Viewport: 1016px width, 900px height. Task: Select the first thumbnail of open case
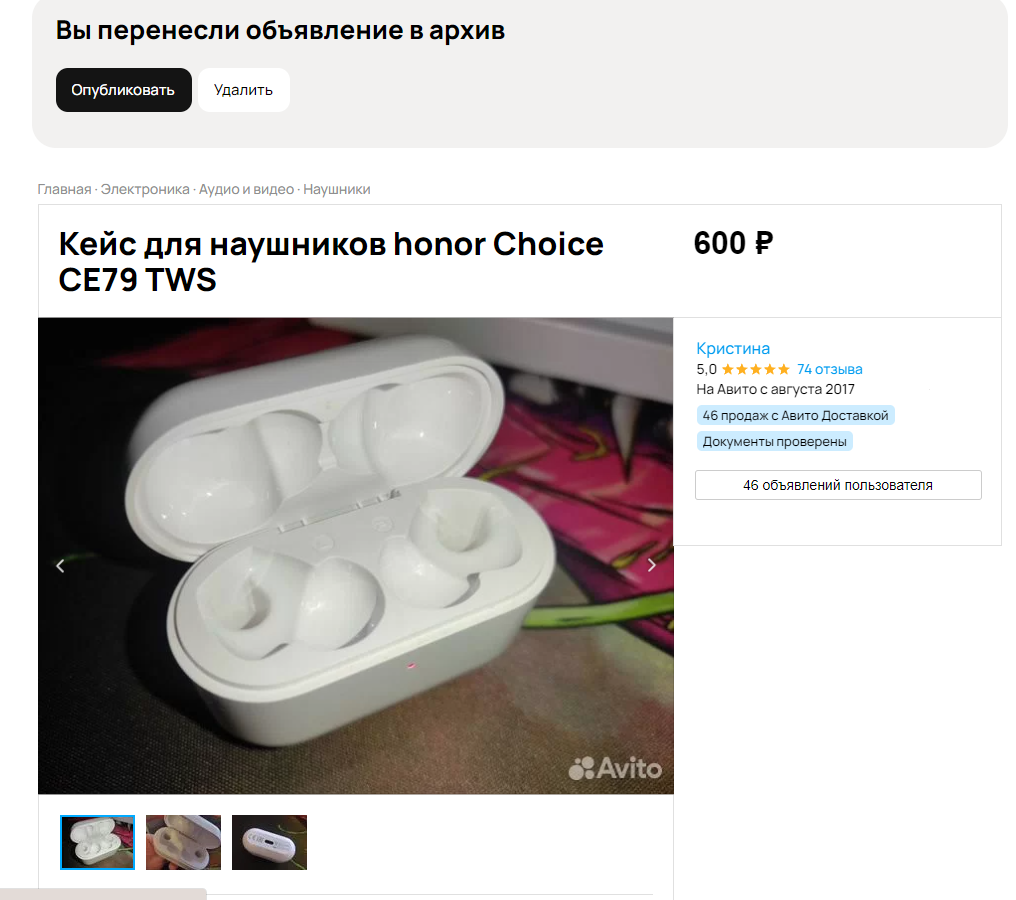pyautogui.click(x=97, y=842)
